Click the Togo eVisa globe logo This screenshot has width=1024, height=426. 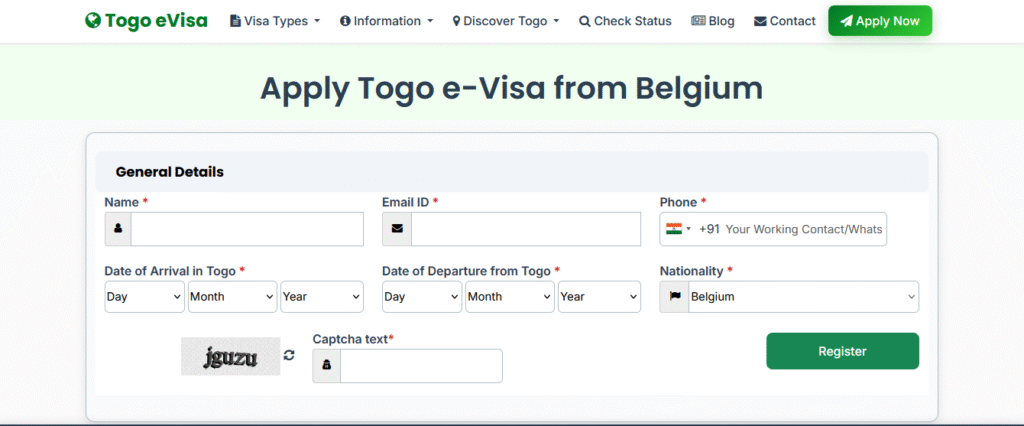(x=93, y=20)
